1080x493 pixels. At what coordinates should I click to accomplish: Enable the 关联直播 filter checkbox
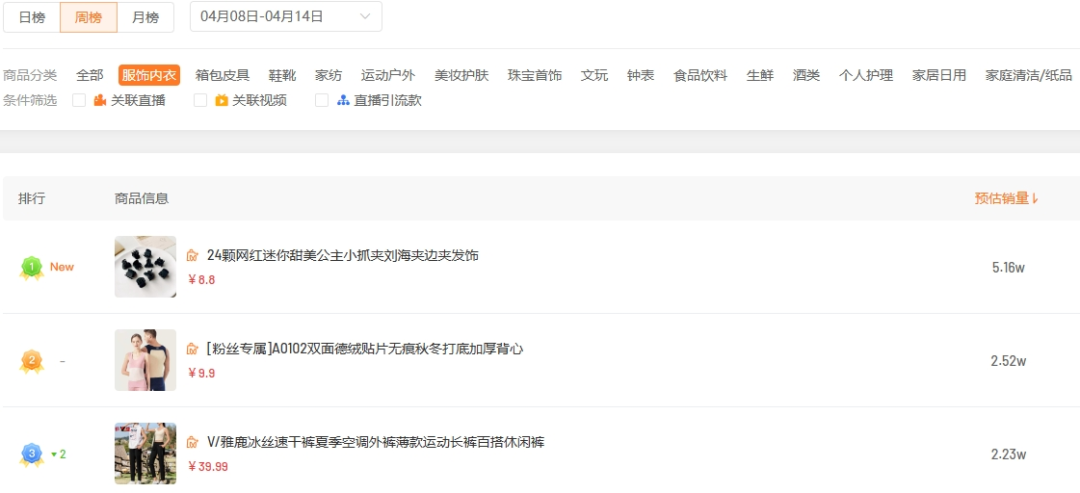point(79,100)
